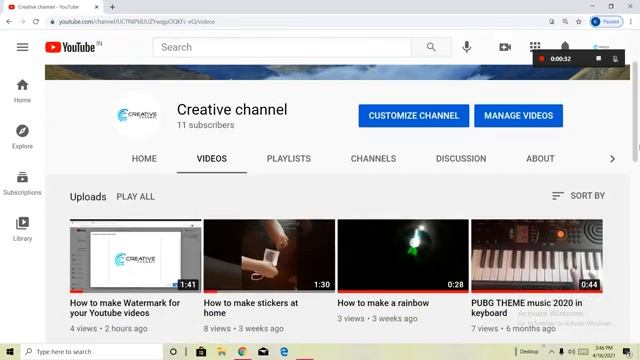Screen dimensions: 640x360
Task: Switch to the HOME channel tab
Action: 144,159
